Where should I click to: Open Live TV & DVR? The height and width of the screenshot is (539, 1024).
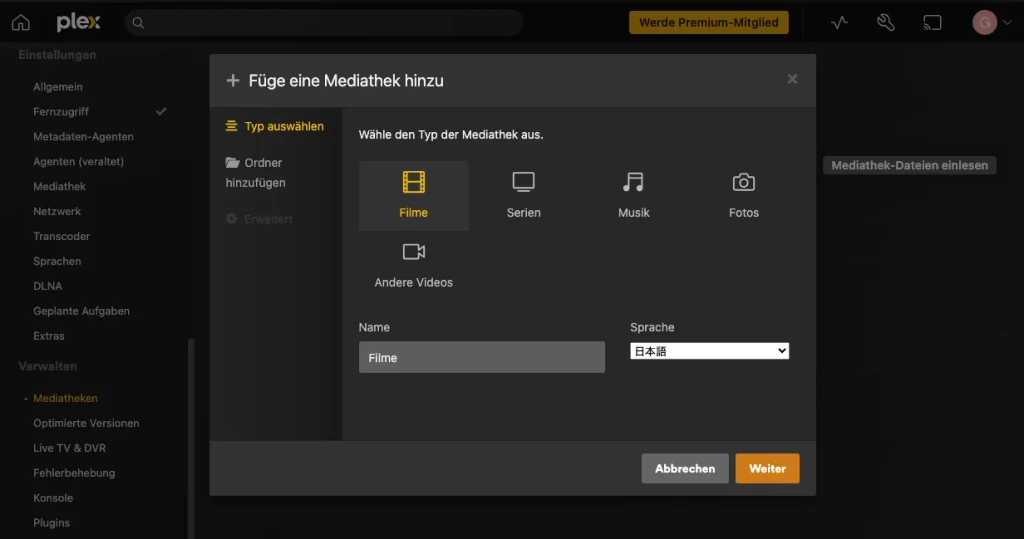tap(69, 448)
